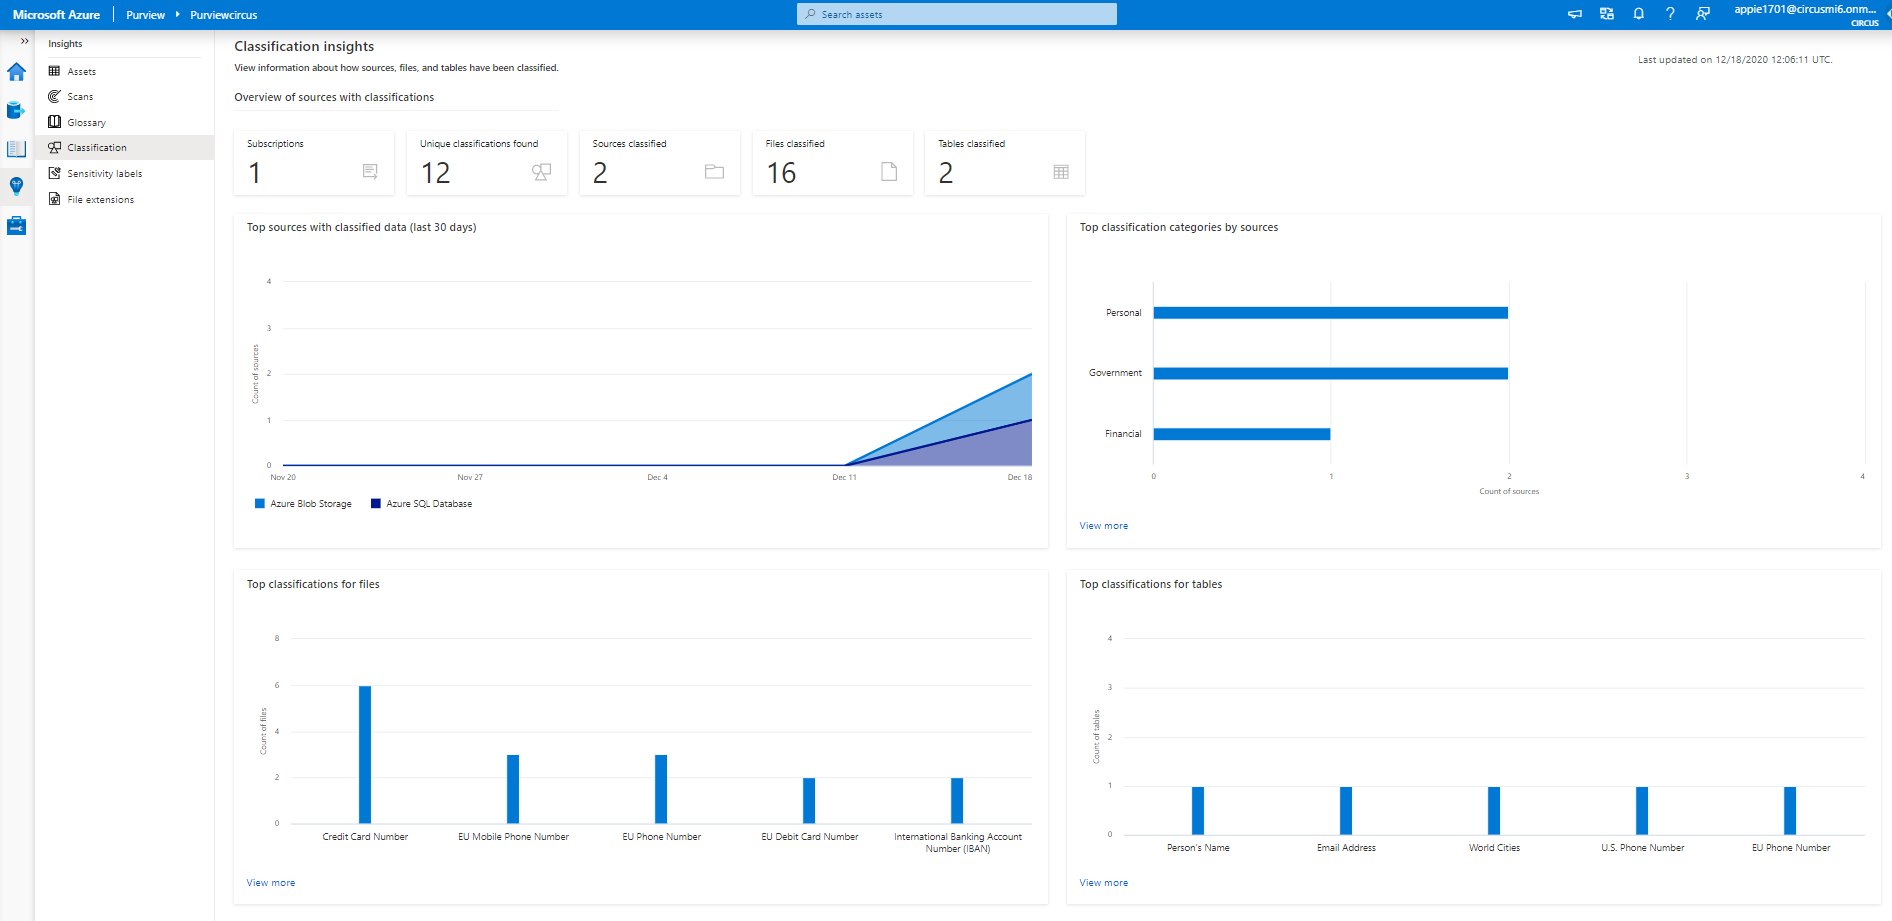
Task: Open the Management toolbox icon
Action: tap(16, 226)
